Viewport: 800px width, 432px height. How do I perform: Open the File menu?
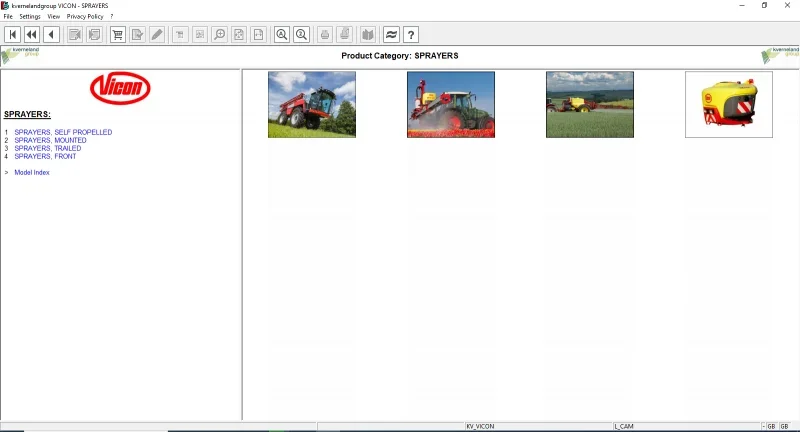tap(8, 16)
